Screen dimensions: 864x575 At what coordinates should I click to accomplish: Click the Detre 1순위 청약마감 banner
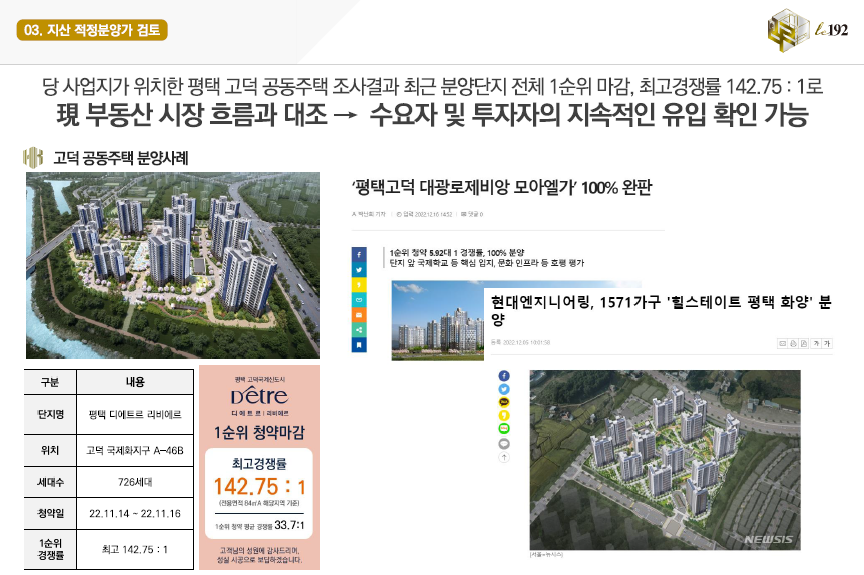pos(260,467)
